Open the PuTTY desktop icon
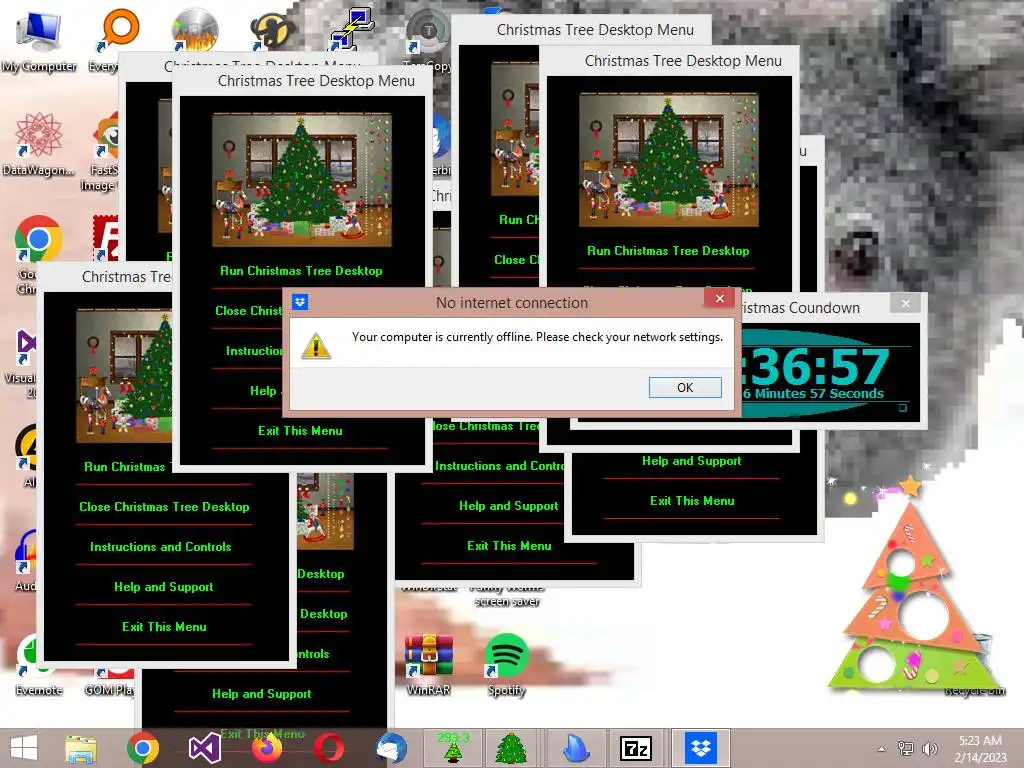This screenshot has width=1024, height=768. pyautogui.click(x=351, y=29)
